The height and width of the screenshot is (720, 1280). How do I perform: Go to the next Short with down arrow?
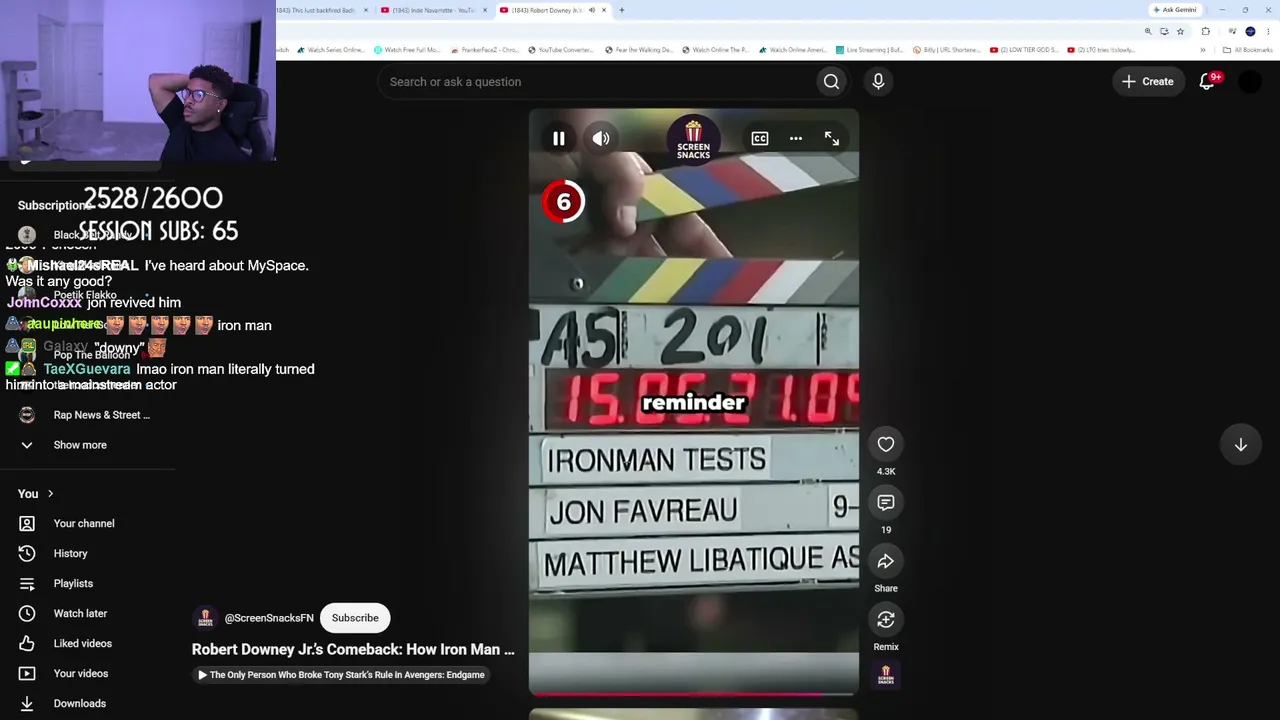pyautogui.click(x=1240, y=445)
